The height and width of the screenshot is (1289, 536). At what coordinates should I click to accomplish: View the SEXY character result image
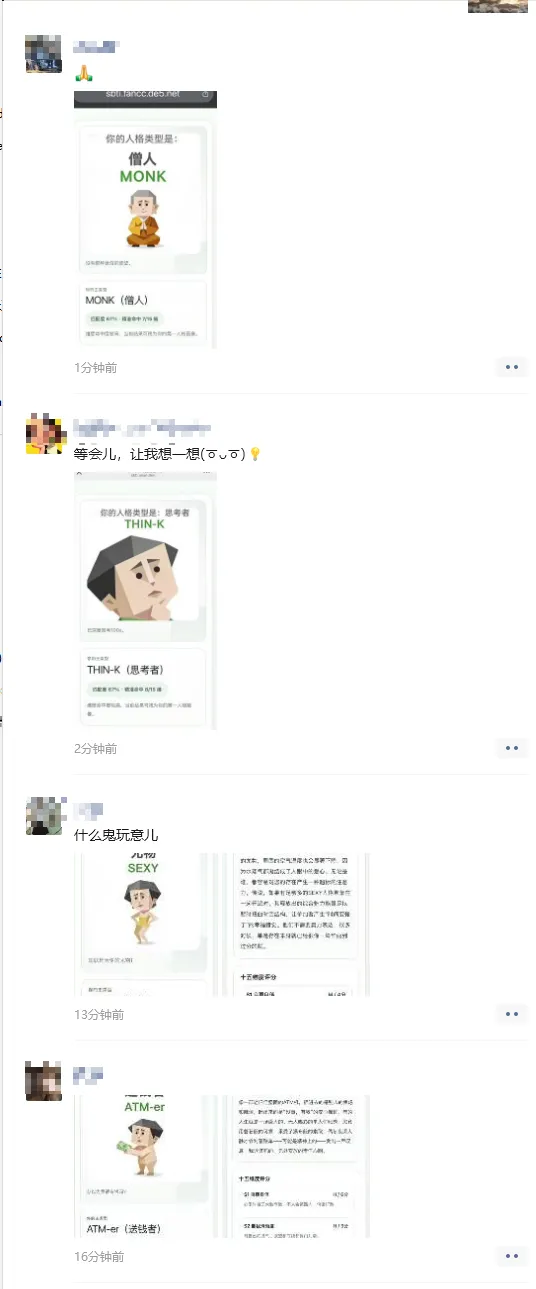(145, 925)
